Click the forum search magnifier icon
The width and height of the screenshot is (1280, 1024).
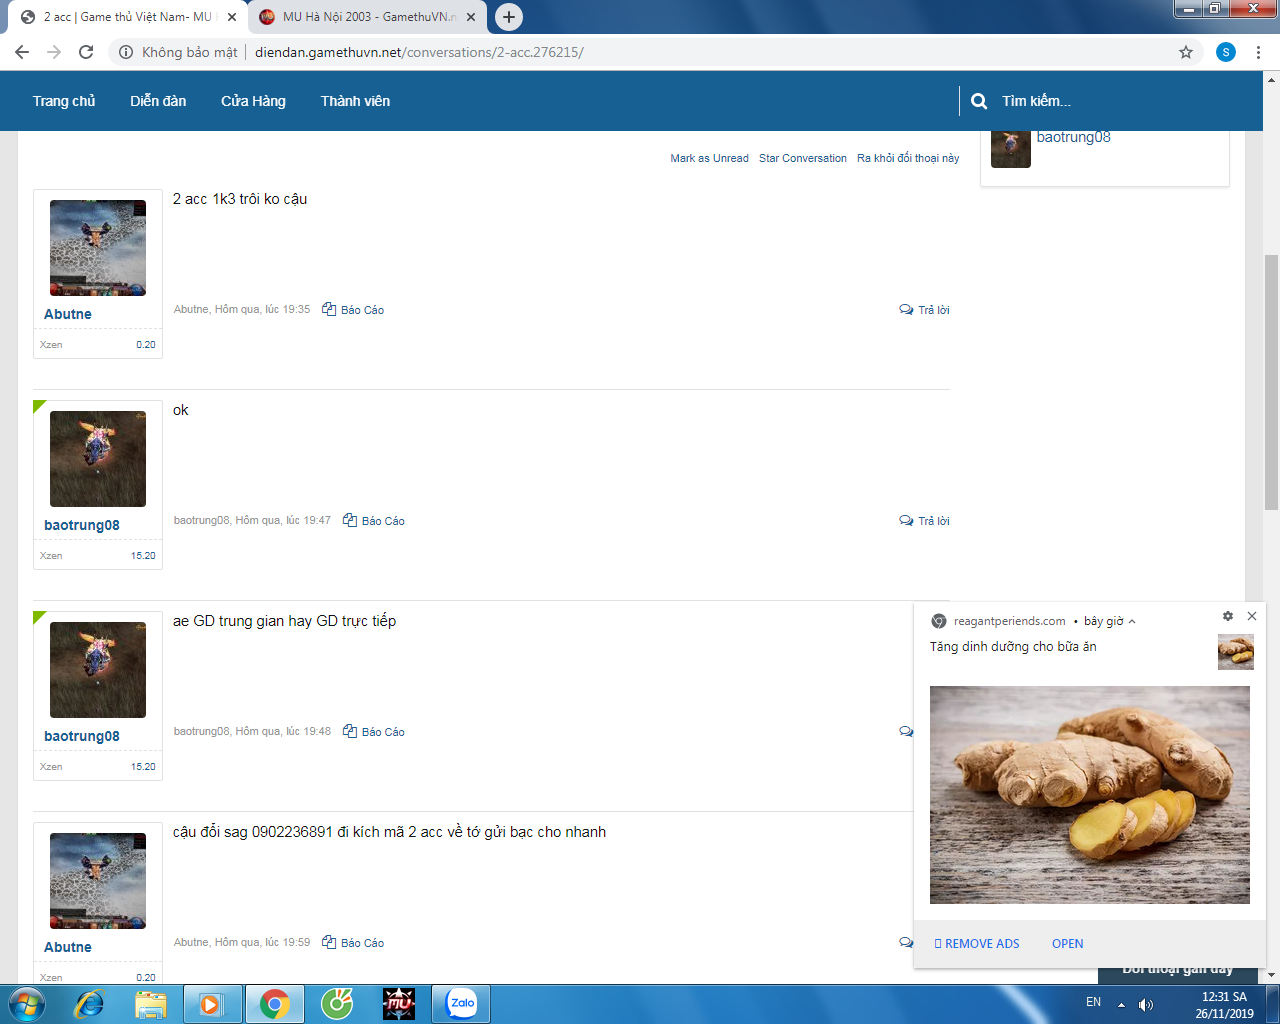(x=979, y=101)
